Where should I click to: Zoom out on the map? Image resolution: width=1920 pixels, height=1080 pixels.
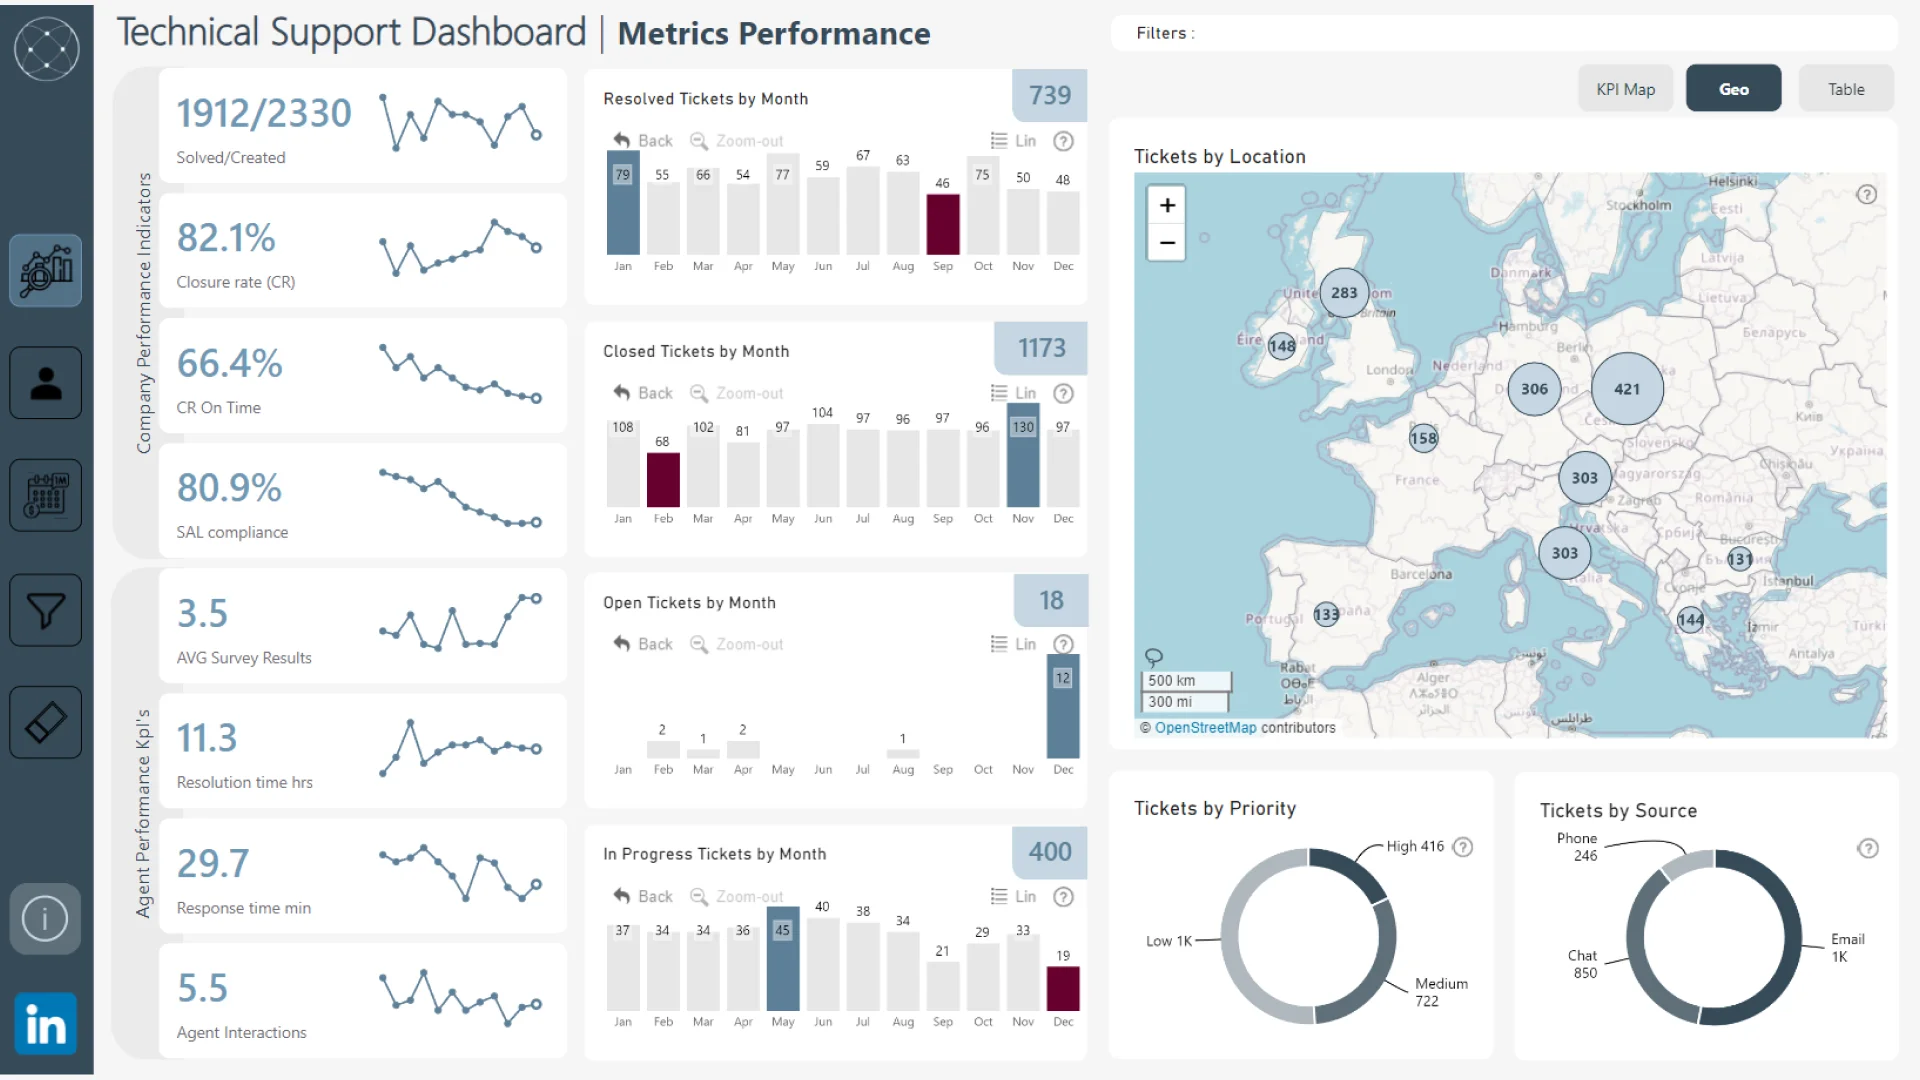pyautogui.click(x=1167, y=243)
